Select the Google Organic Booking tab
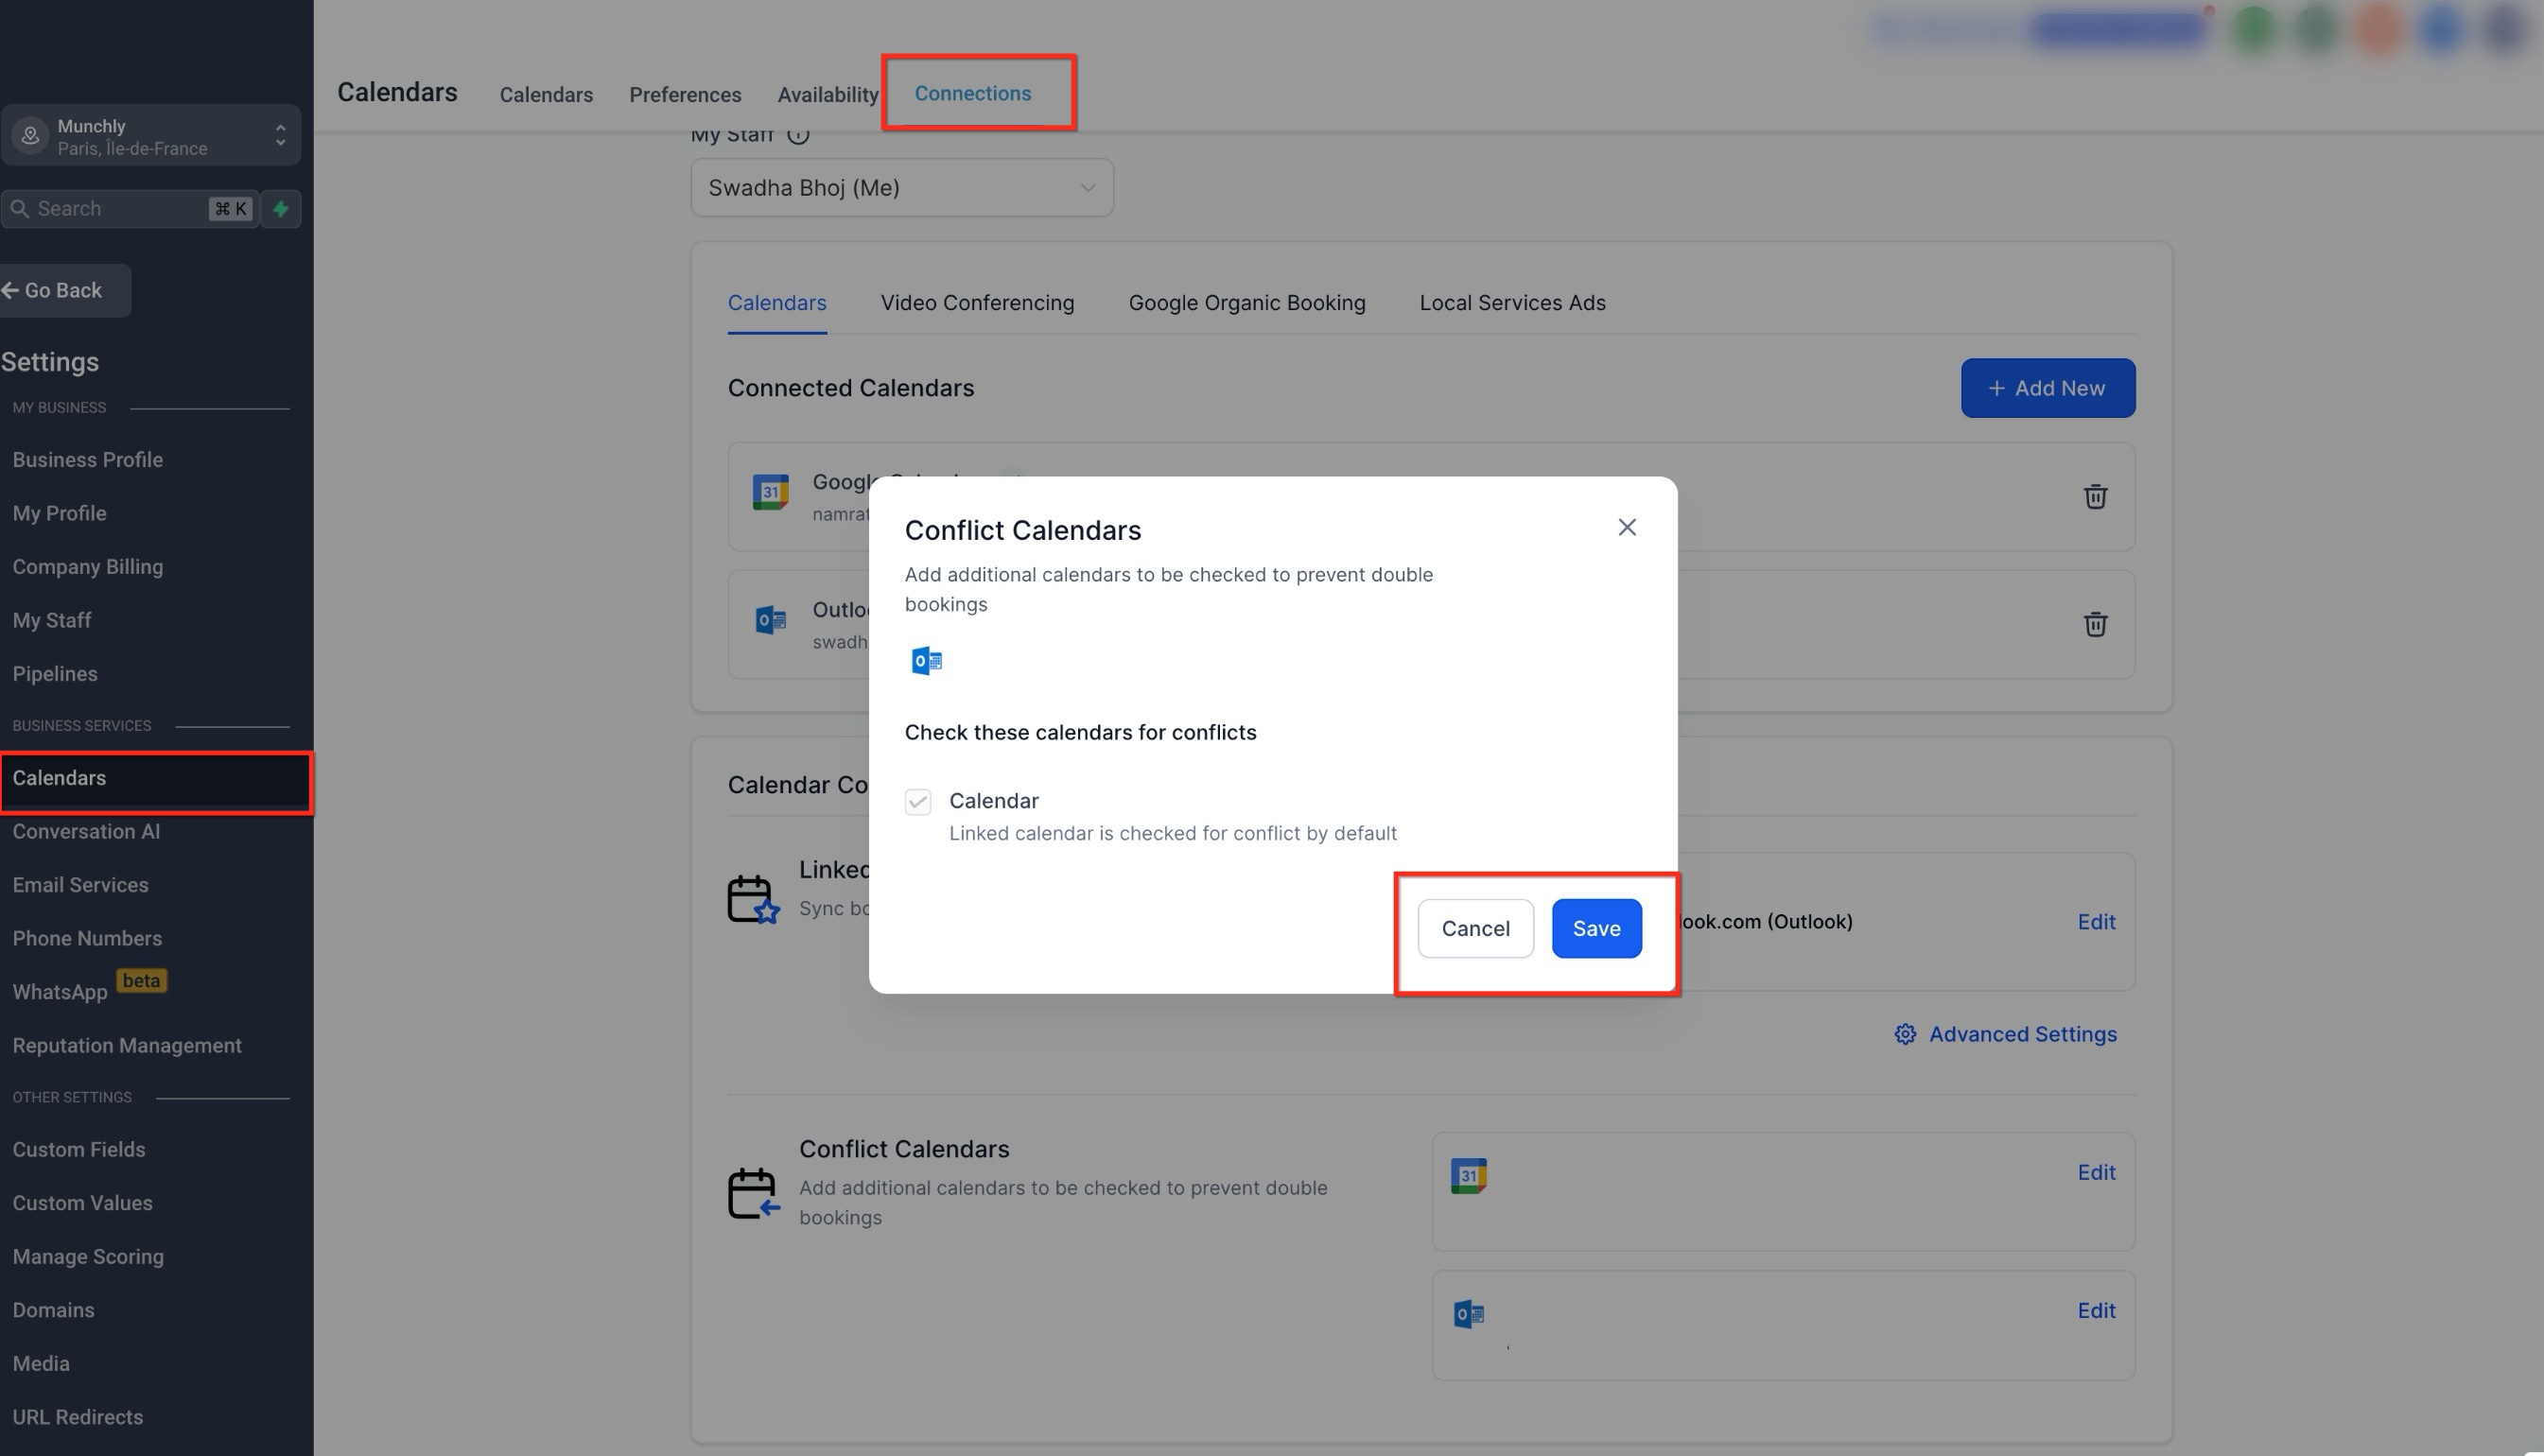This screenshot has width=2544, height=1456. click(x=1246, y=303)
